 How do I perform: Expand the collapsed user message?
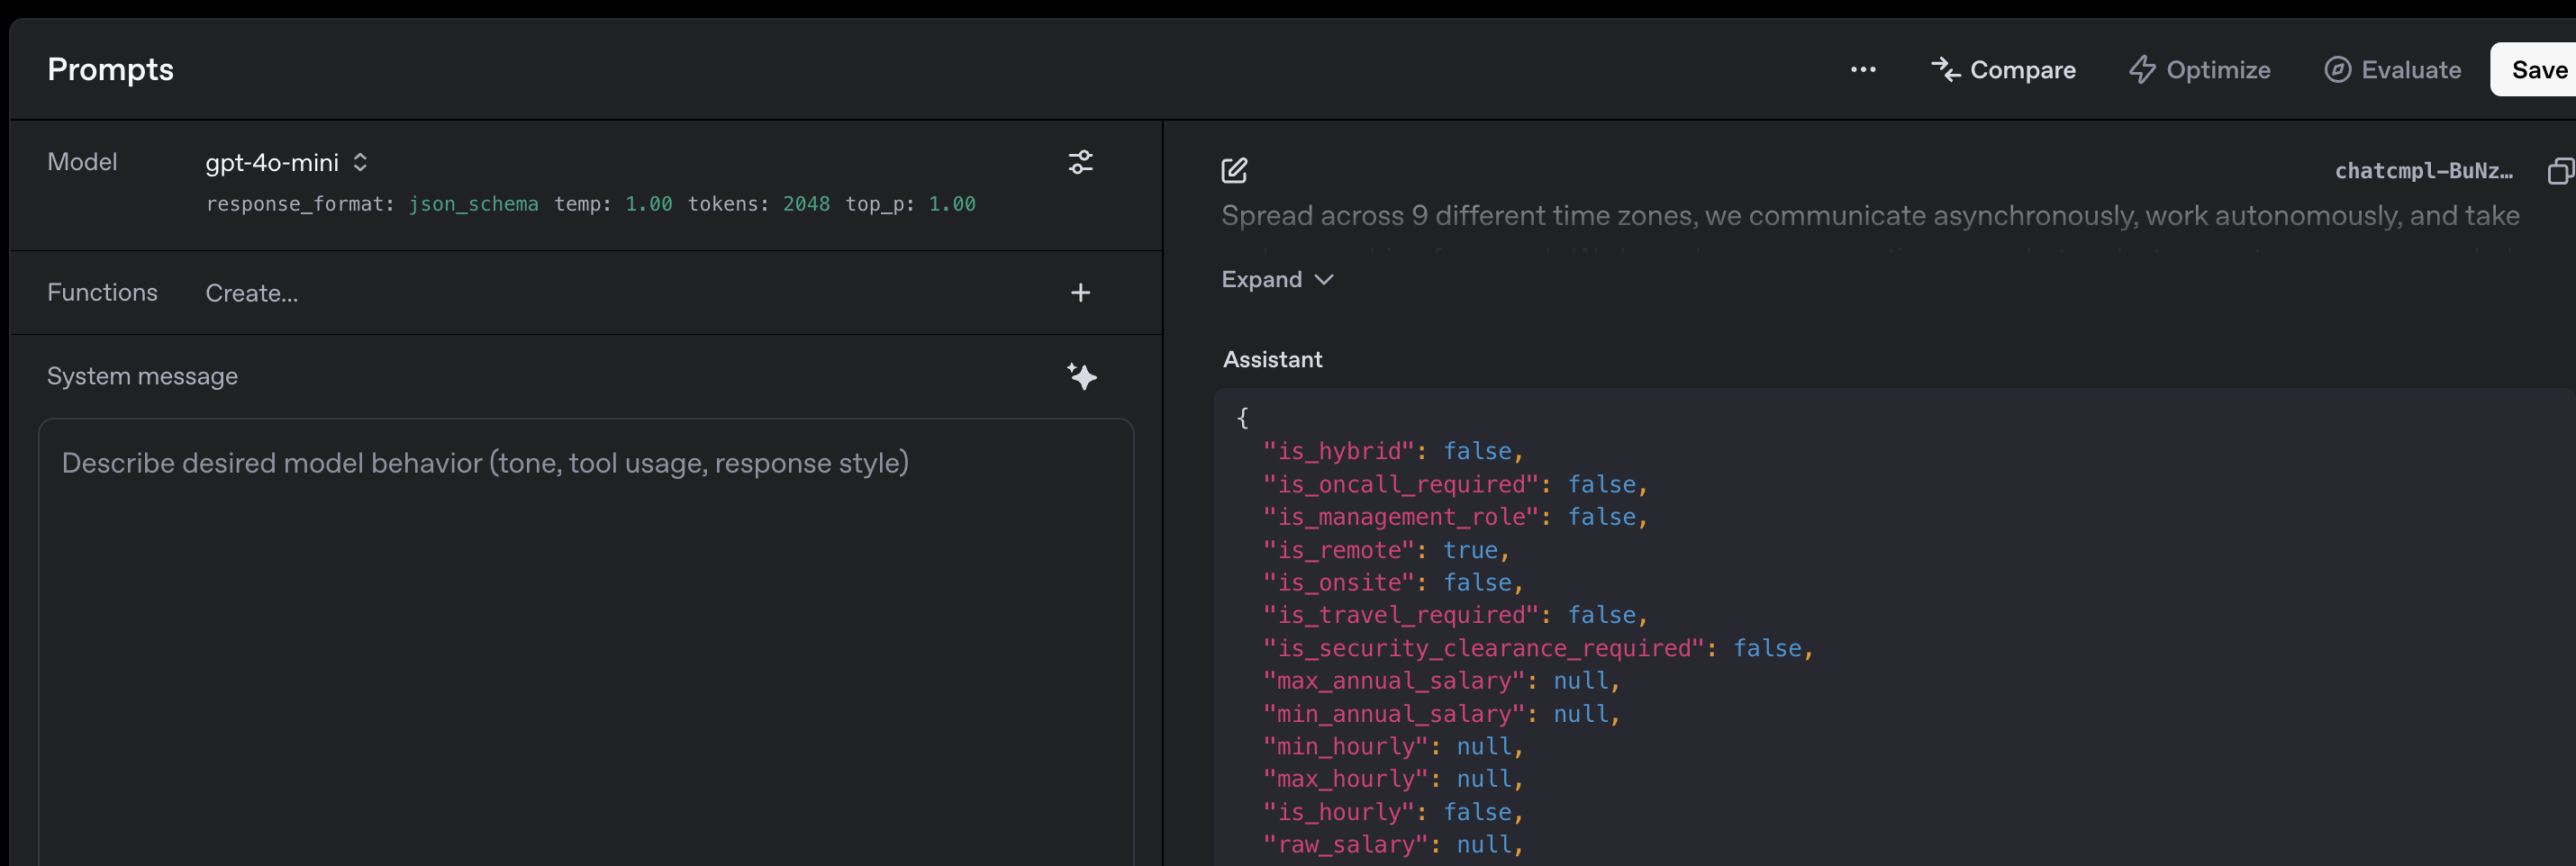[1277, 280]
